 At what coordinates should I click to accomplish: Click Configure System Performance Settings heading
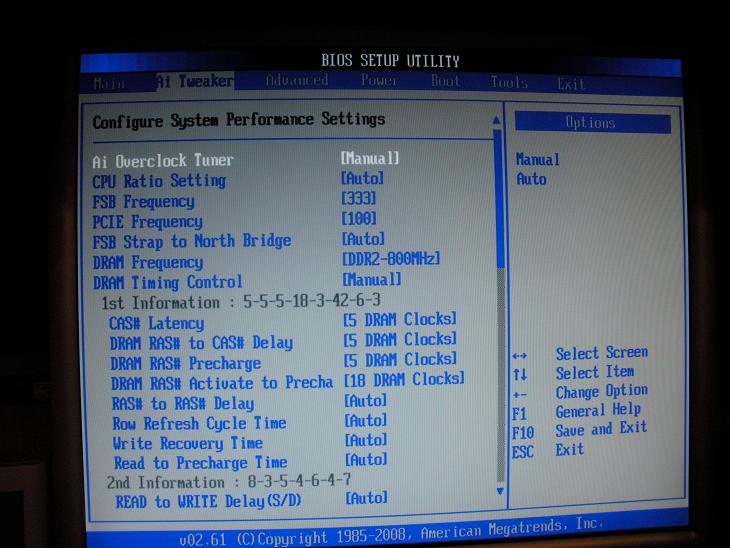pos(238,121)
